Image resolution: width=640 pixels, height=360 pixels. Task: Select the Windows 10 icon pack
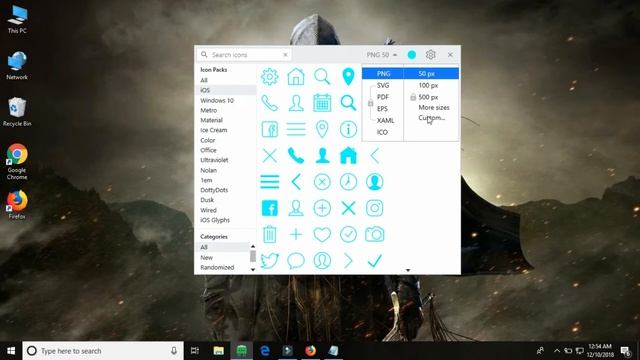(217, 100)
